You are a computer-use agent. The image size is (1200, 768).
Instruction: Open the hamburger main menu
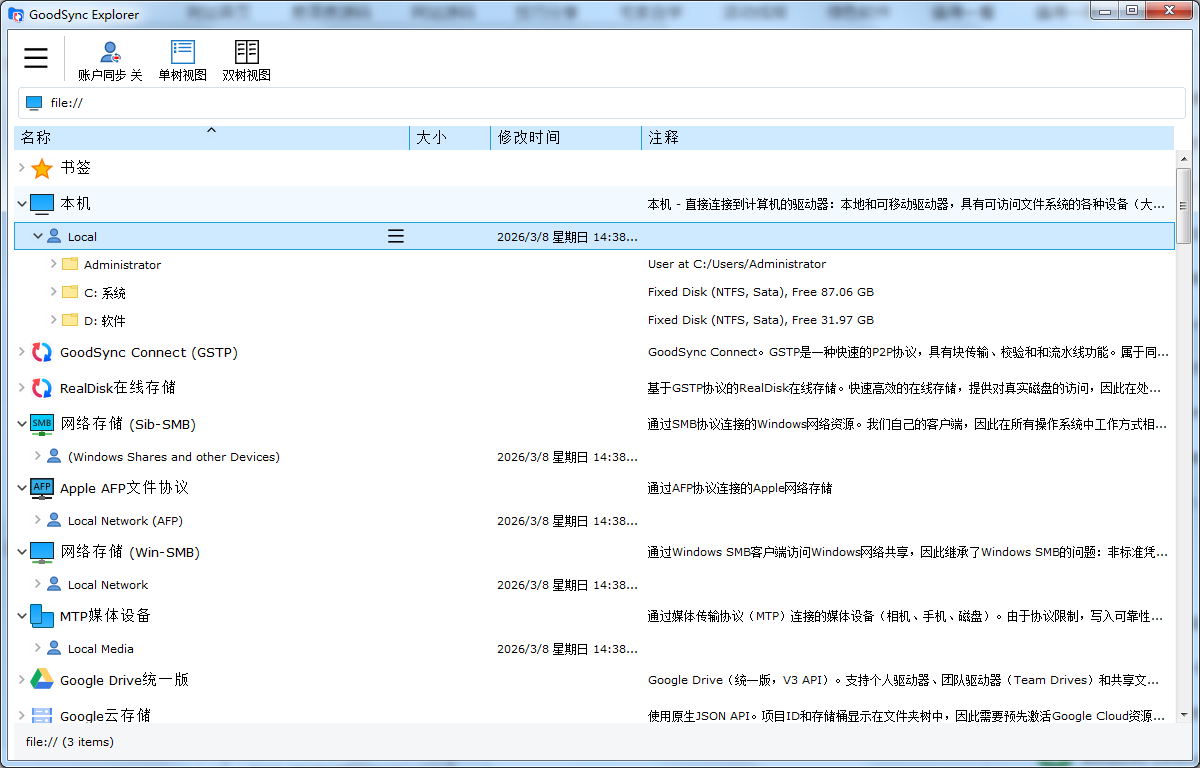click(36, 58)
